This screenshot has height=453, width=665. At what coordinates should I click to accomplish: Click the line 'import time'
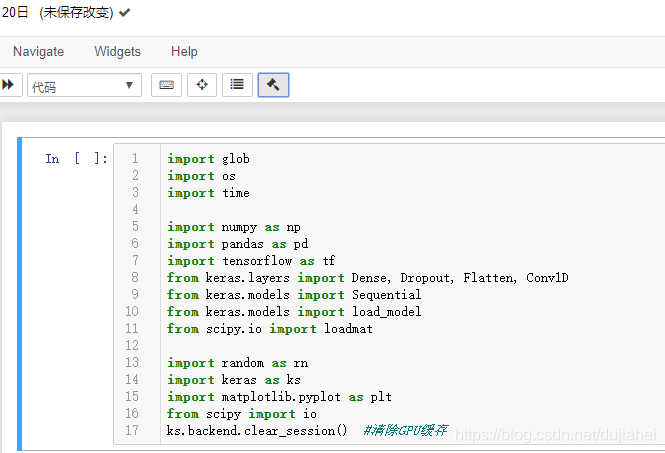(208, 193)
